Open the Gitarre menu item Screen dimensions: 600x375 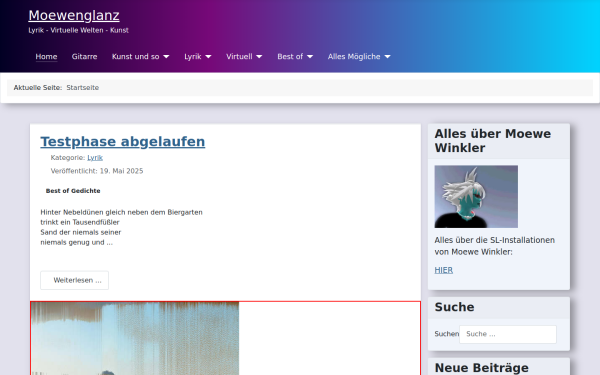coord(85,57)
